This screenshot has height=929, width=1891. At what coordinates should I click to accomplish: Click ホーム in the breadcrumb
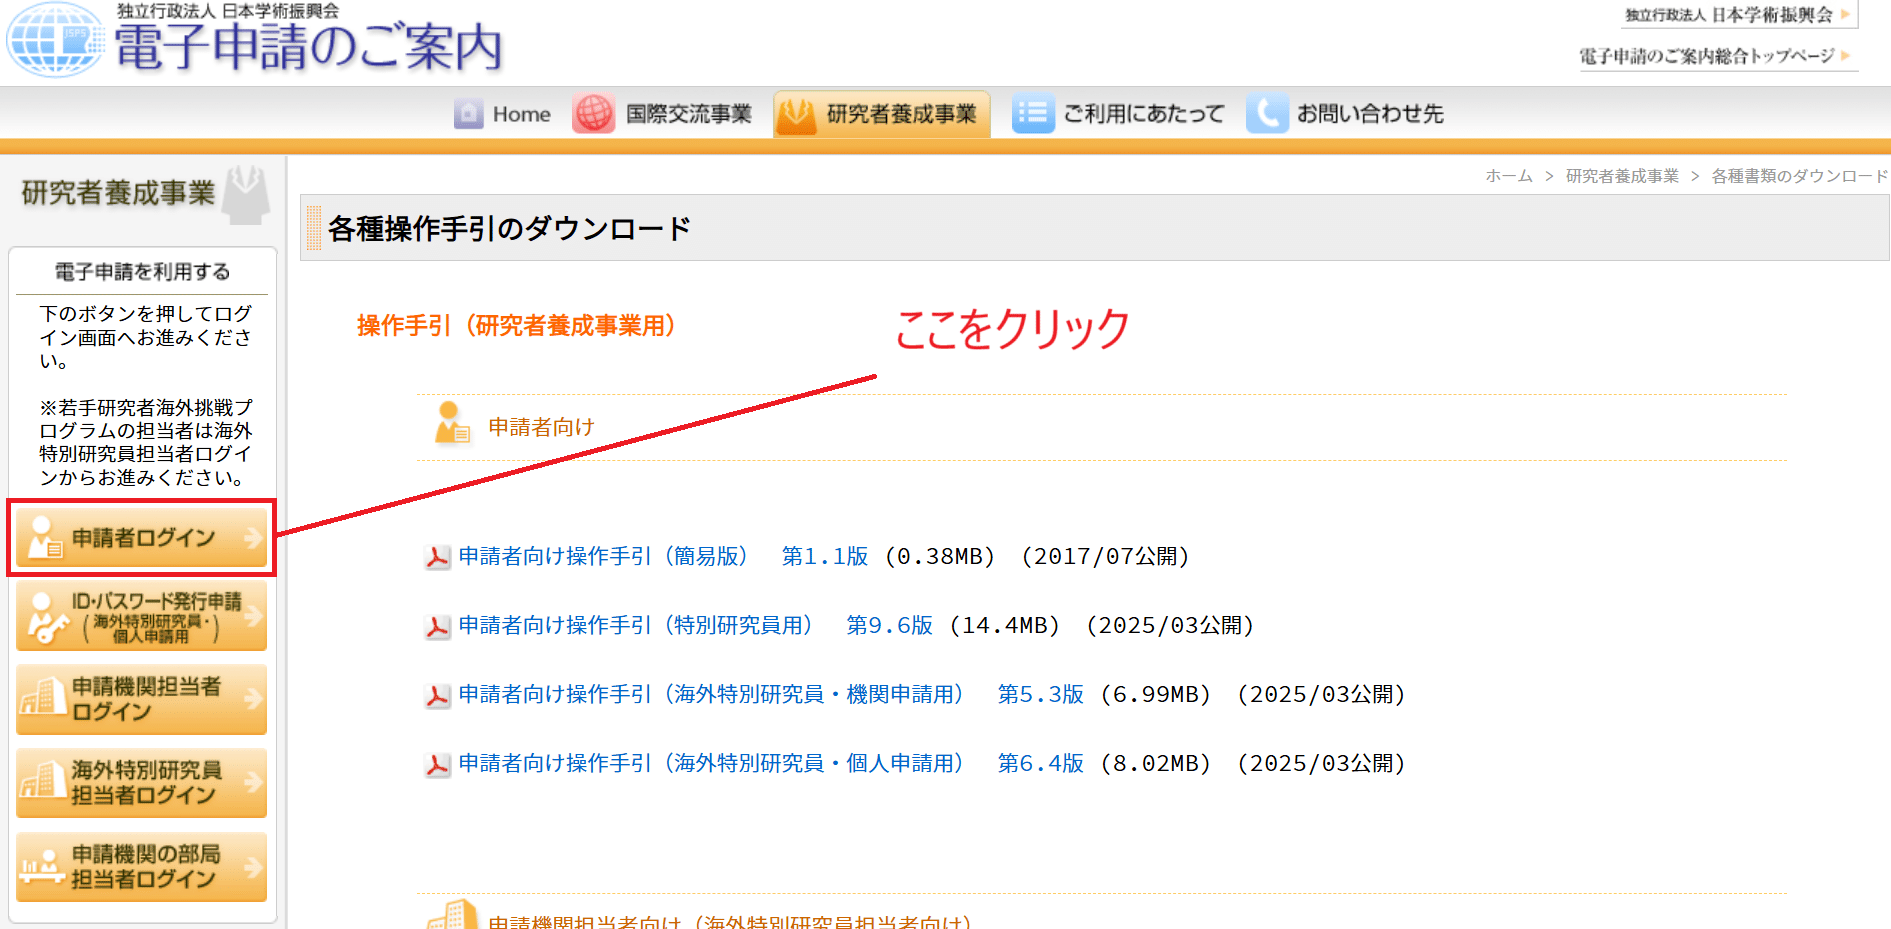(x=1508, y=176)
